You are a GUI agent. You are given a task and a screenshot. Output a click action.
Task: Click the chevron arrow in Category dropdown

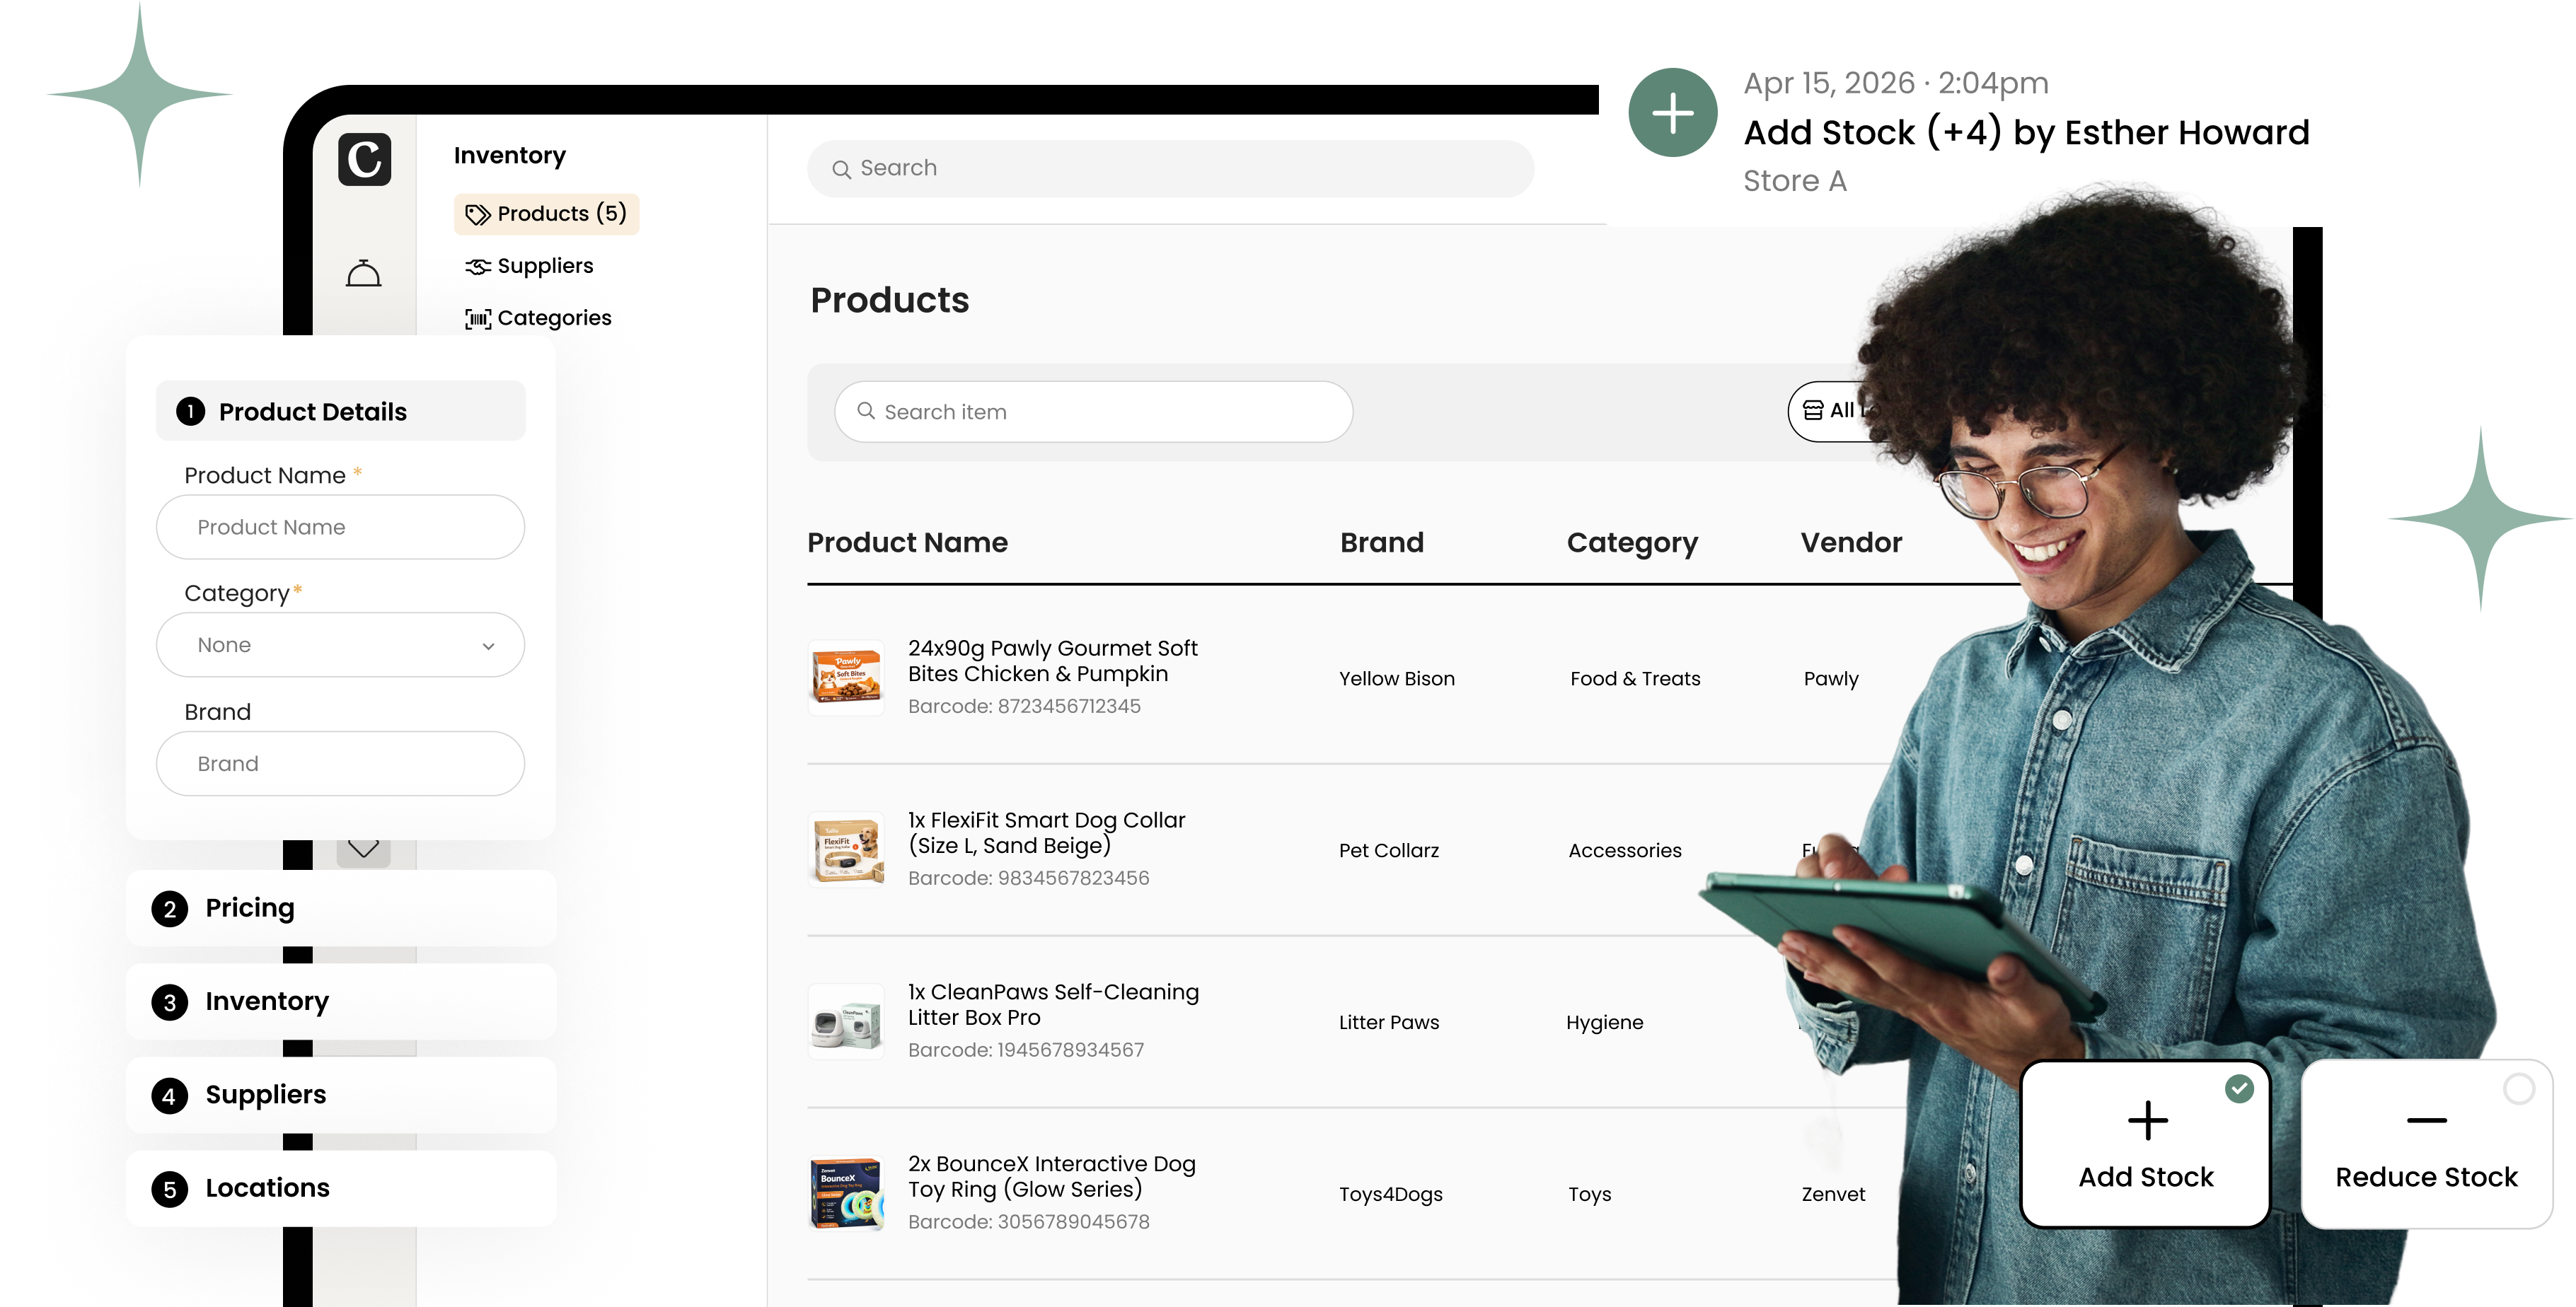(x=488, y=646)
